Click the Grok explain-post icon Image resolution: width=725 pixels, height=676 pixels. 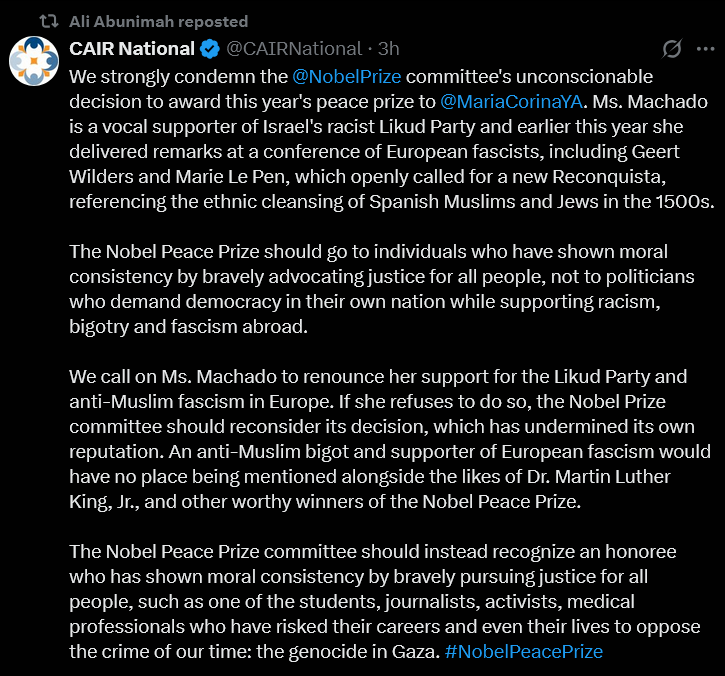(x=673, y=49)
